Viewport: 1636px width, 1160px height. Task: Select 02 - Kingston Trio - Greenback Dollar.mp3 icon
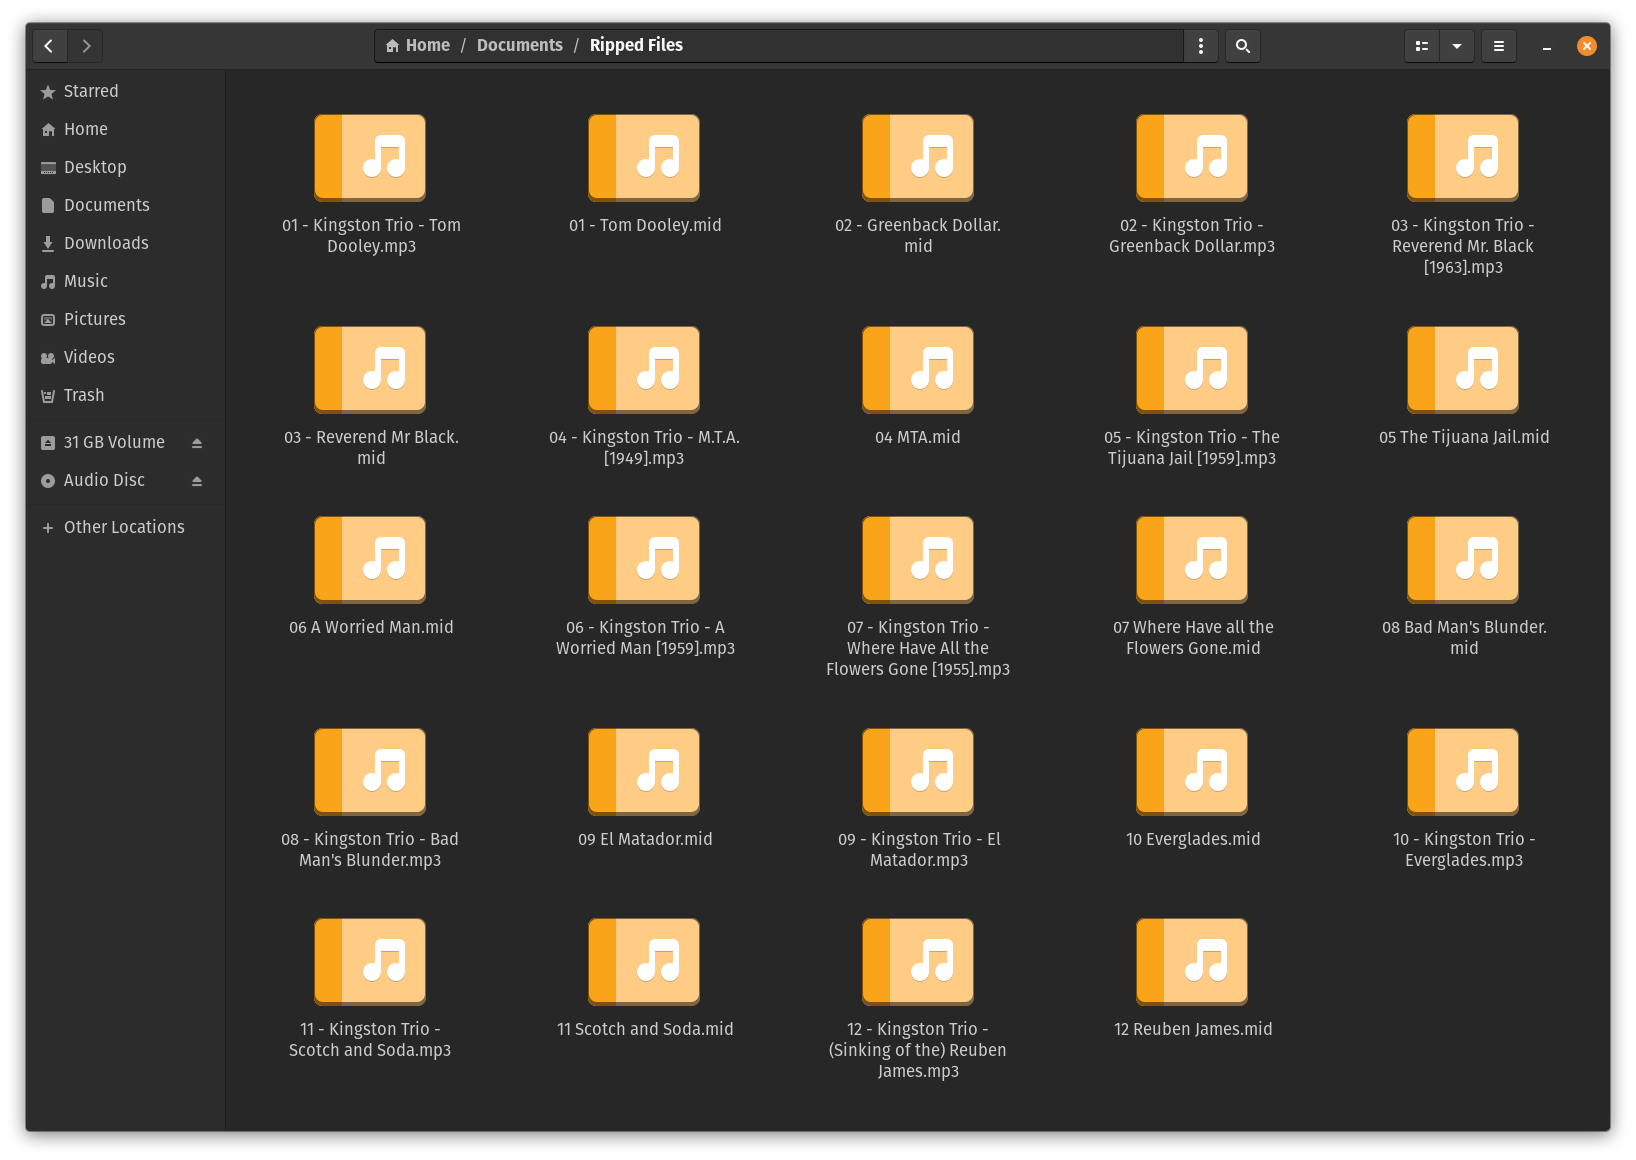coord(1192,158)
